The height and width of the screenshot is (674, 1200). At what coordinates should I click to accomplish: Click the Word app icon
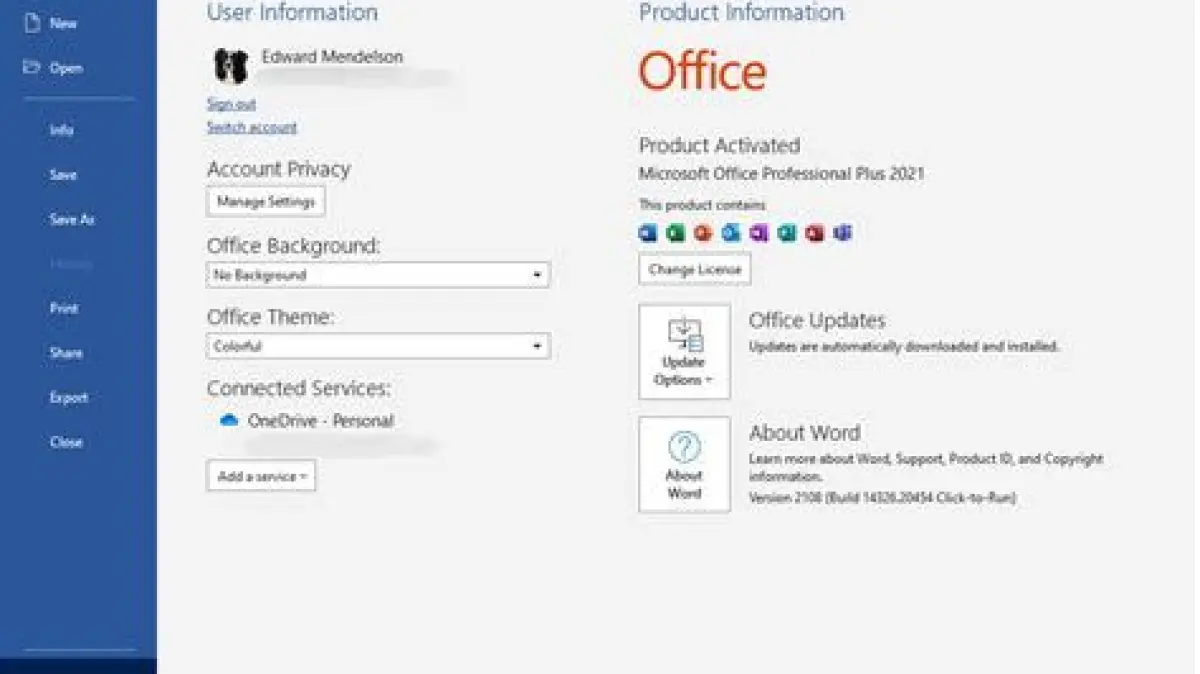[x=648, y=233]
